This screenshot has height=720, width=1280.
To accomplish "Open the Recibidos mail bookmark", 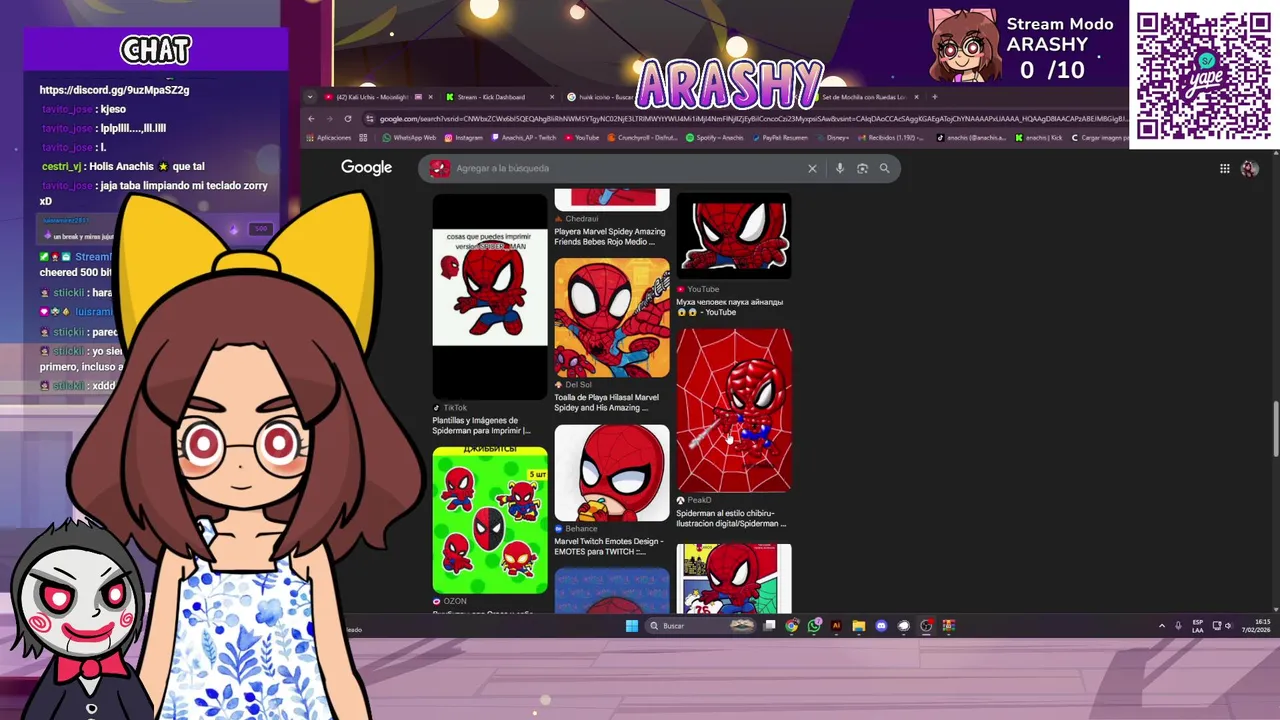I will coord(893,138).
